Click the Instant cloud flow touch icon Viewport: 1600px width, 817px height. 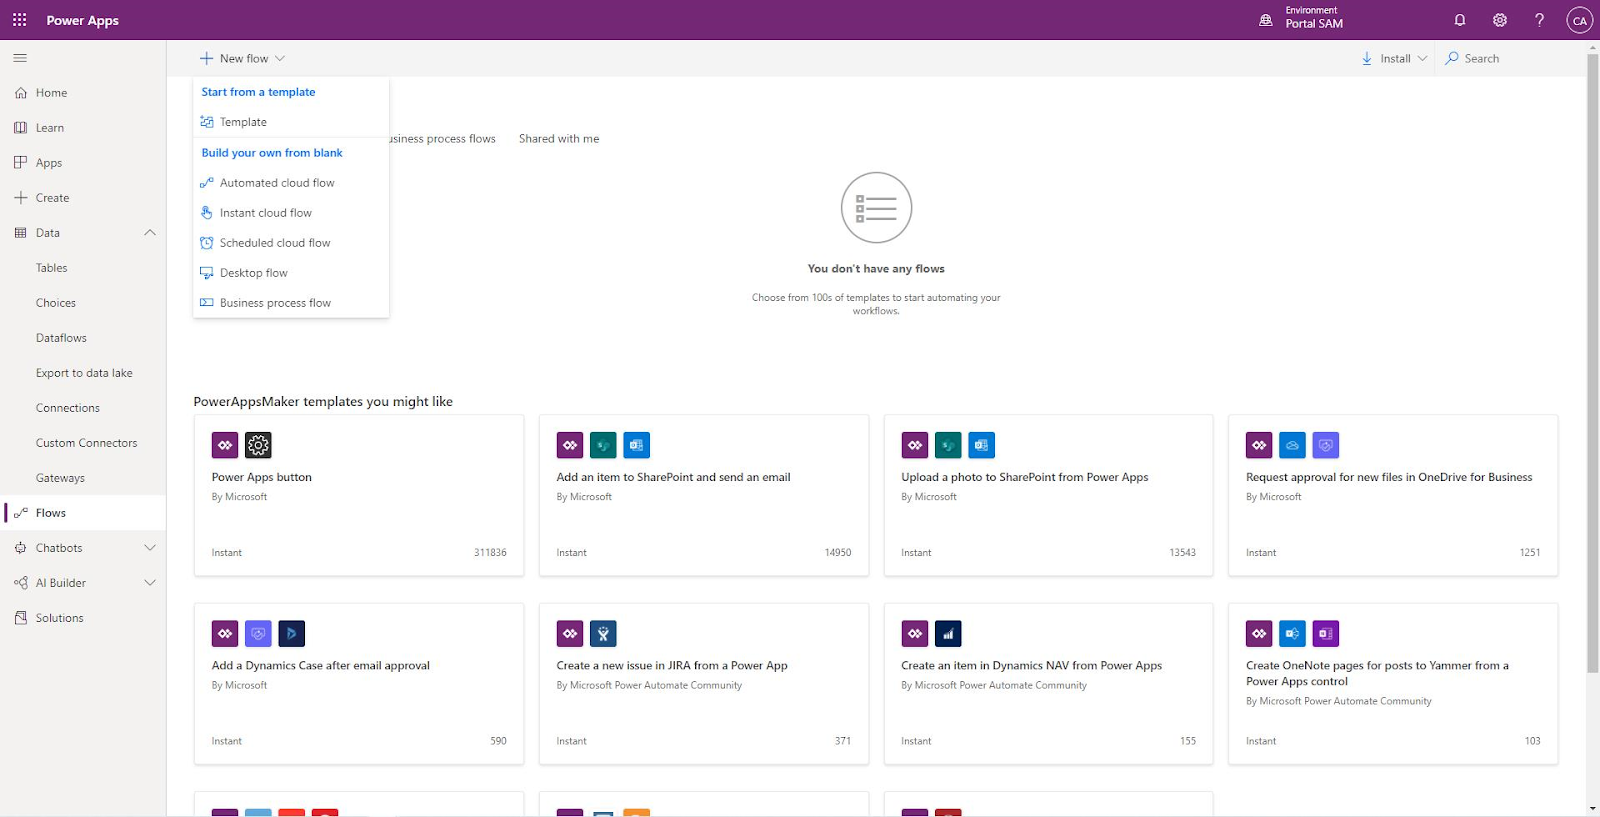tap(207, 213)
